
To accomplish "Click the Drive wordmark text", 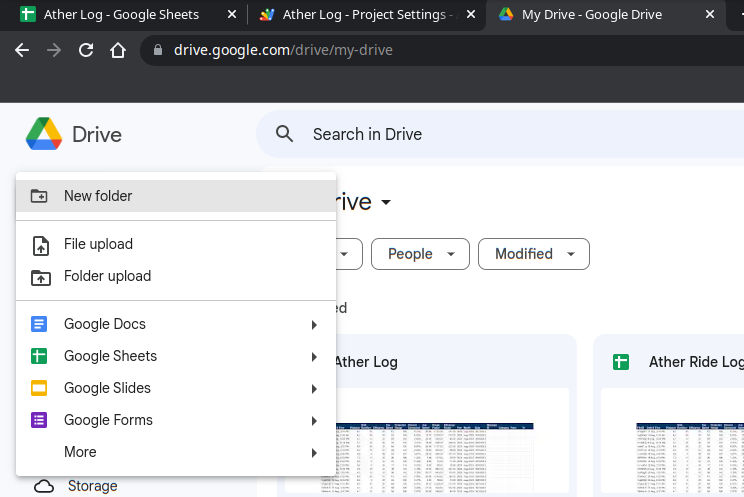I will click(x=97, y=135).
